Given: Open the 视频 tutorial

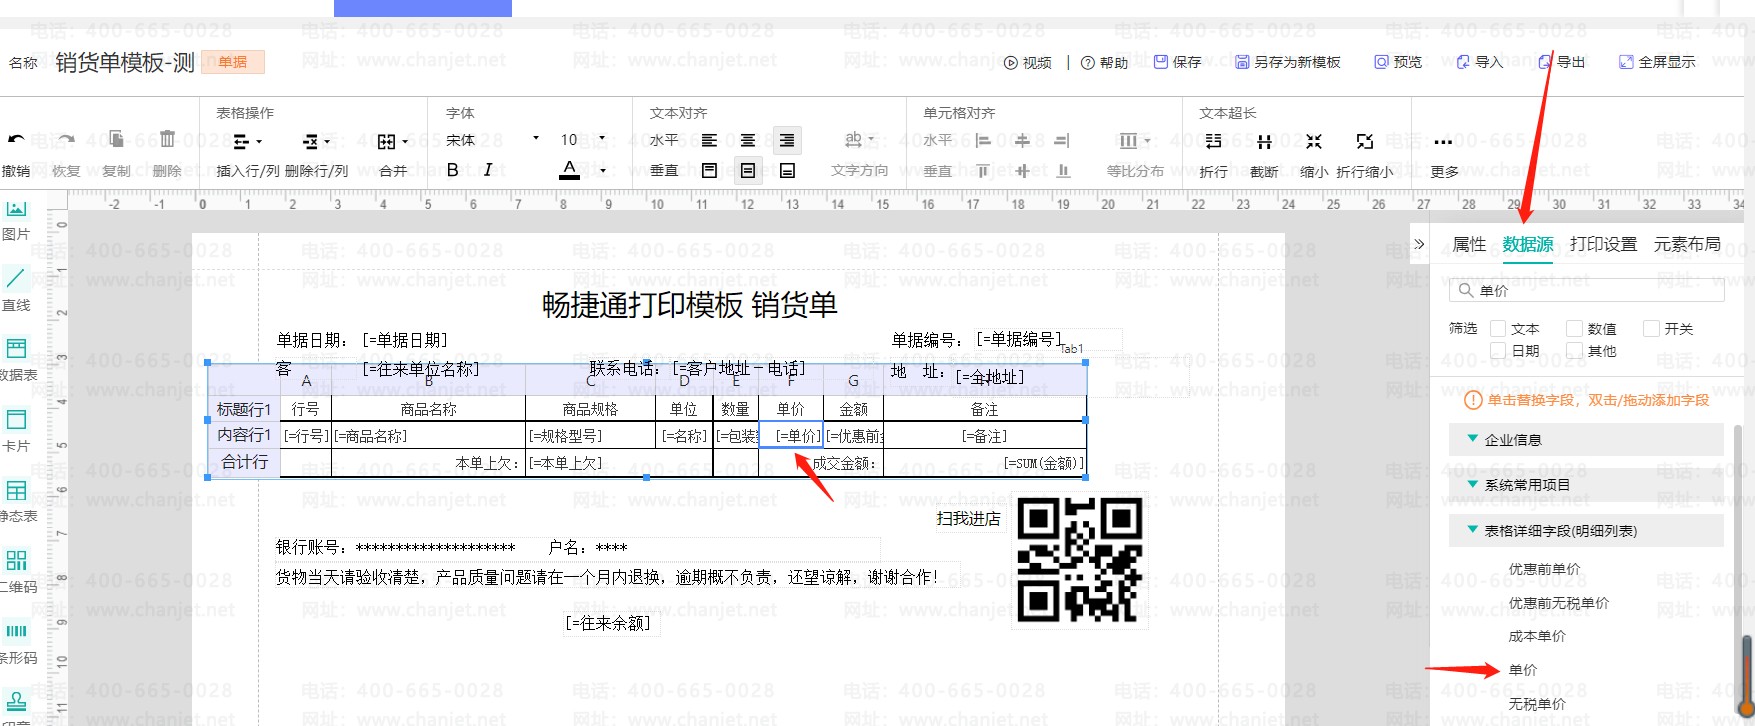Looking at the screenshot, I should [1028, 62].
